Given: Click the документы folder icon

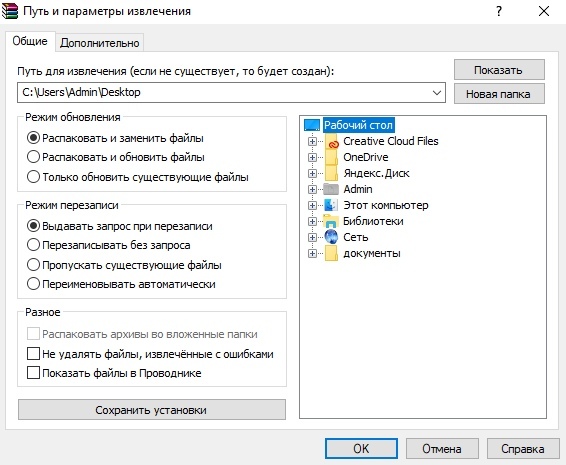Looking at the screenshot, I should 331,253.
